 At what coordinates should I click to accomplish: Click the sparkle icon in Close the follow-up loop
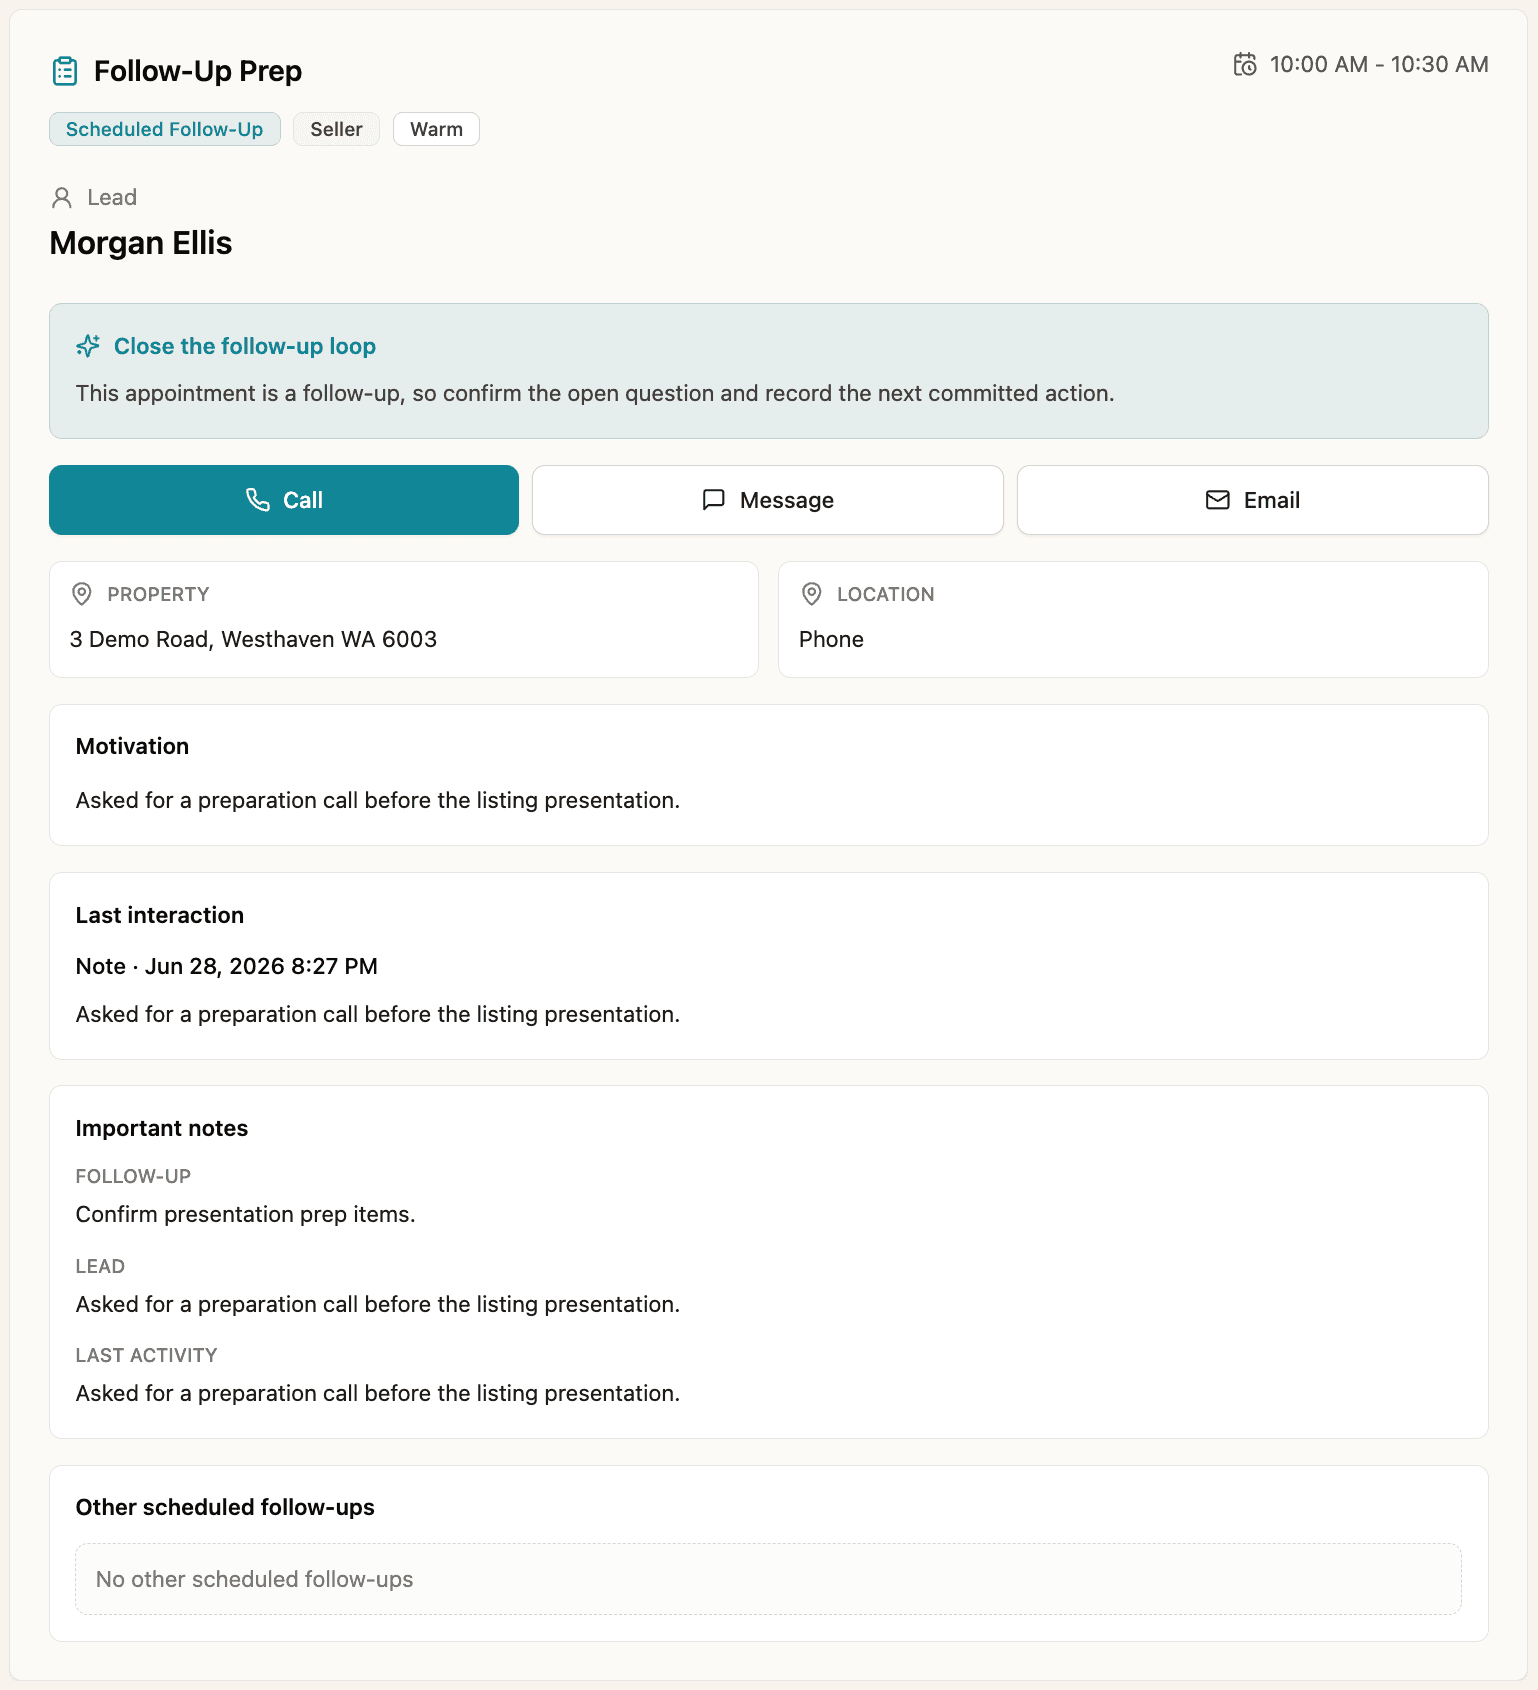click(88, 346)
